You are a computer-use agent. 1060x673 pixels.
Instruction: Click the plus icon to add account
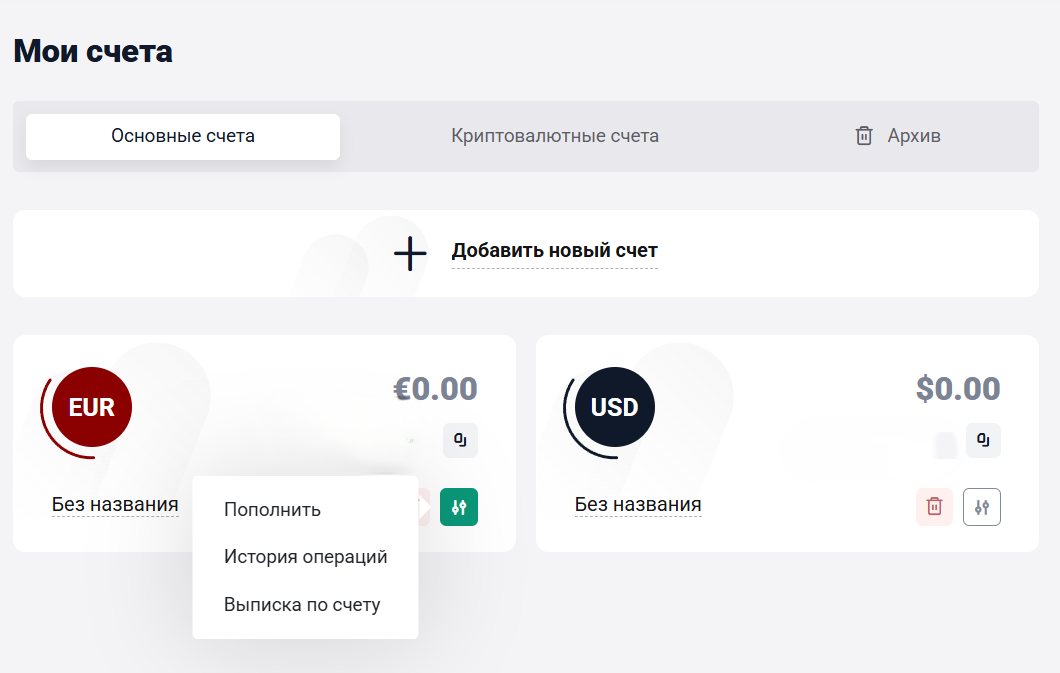coord(410,253)
